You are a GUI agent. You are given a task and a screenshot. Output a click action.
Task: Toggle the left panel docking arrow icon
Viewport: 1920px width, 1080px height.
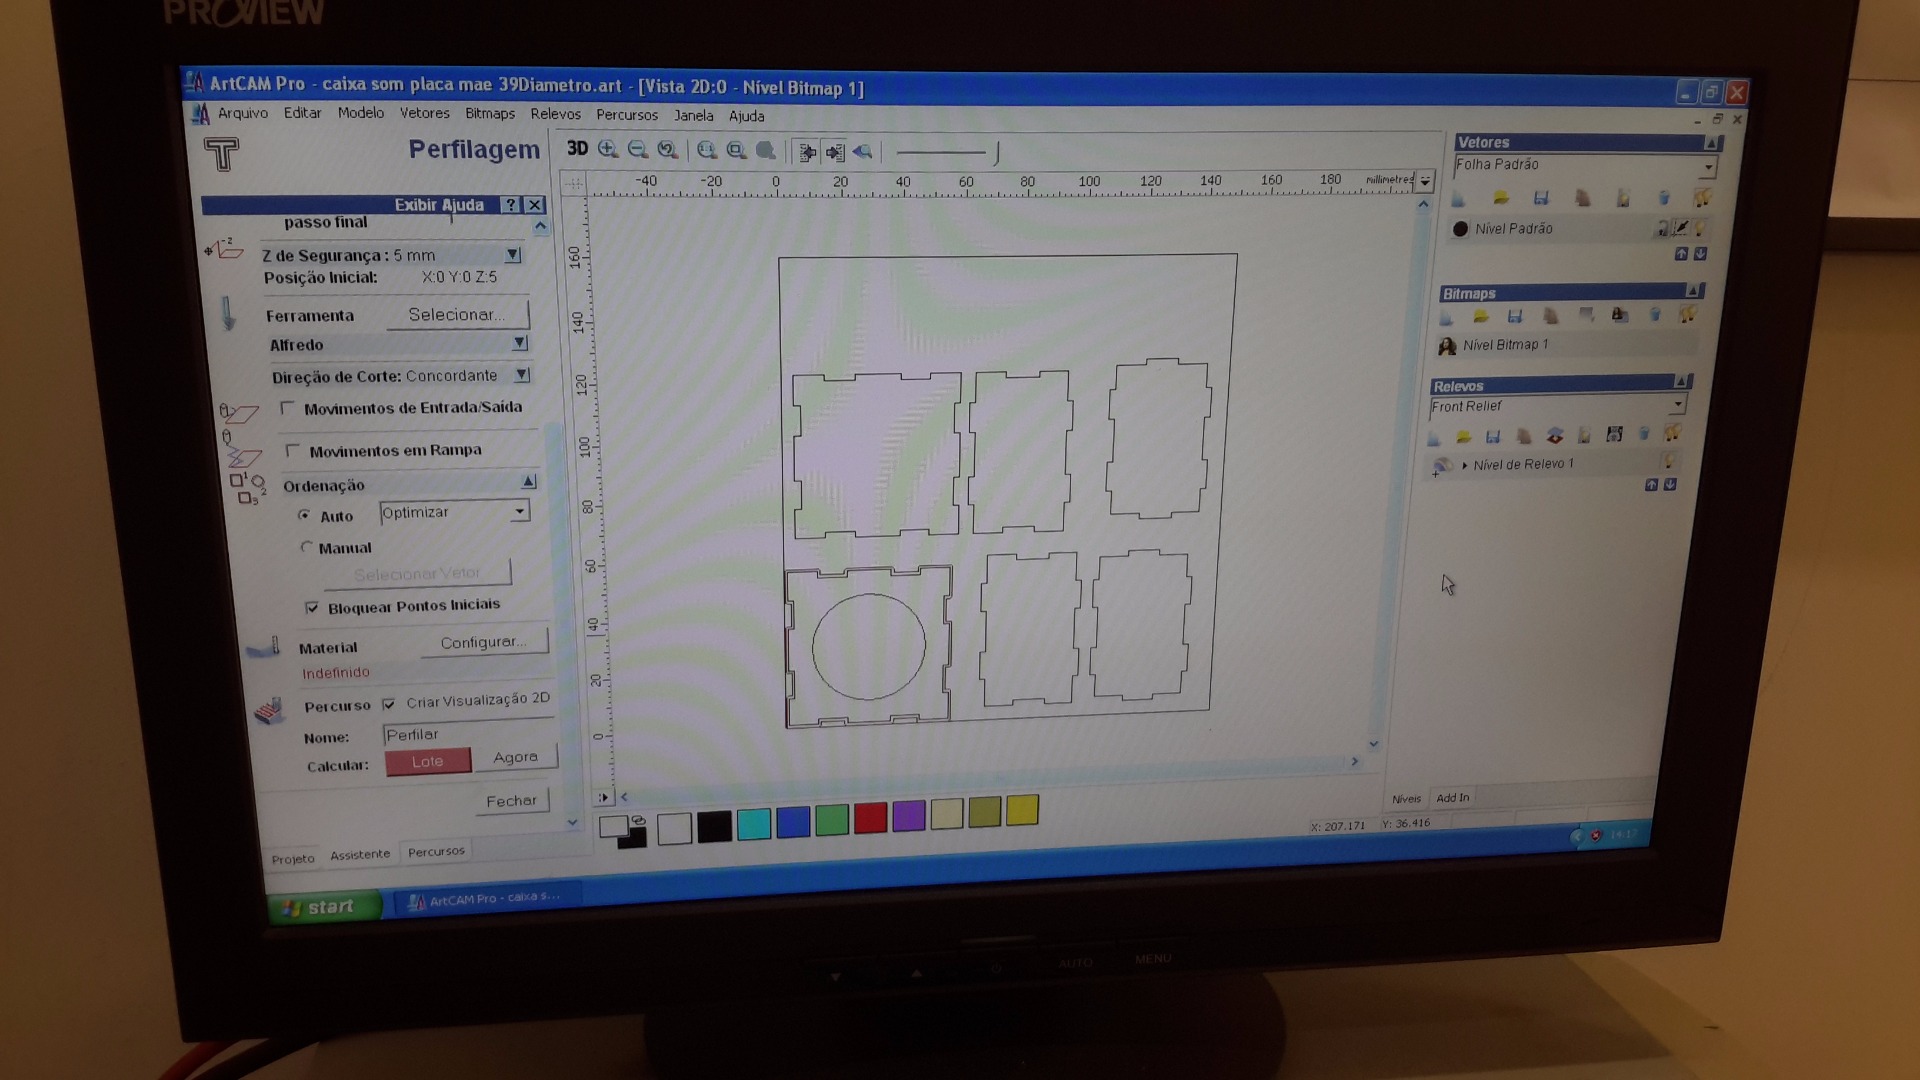[x=806, y=152]
